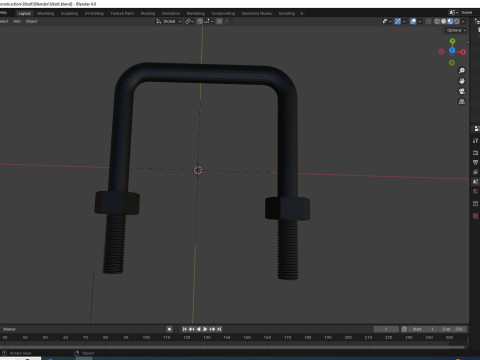
Task: Switch to the Shading workspace tab
Action: click(148, 13)
